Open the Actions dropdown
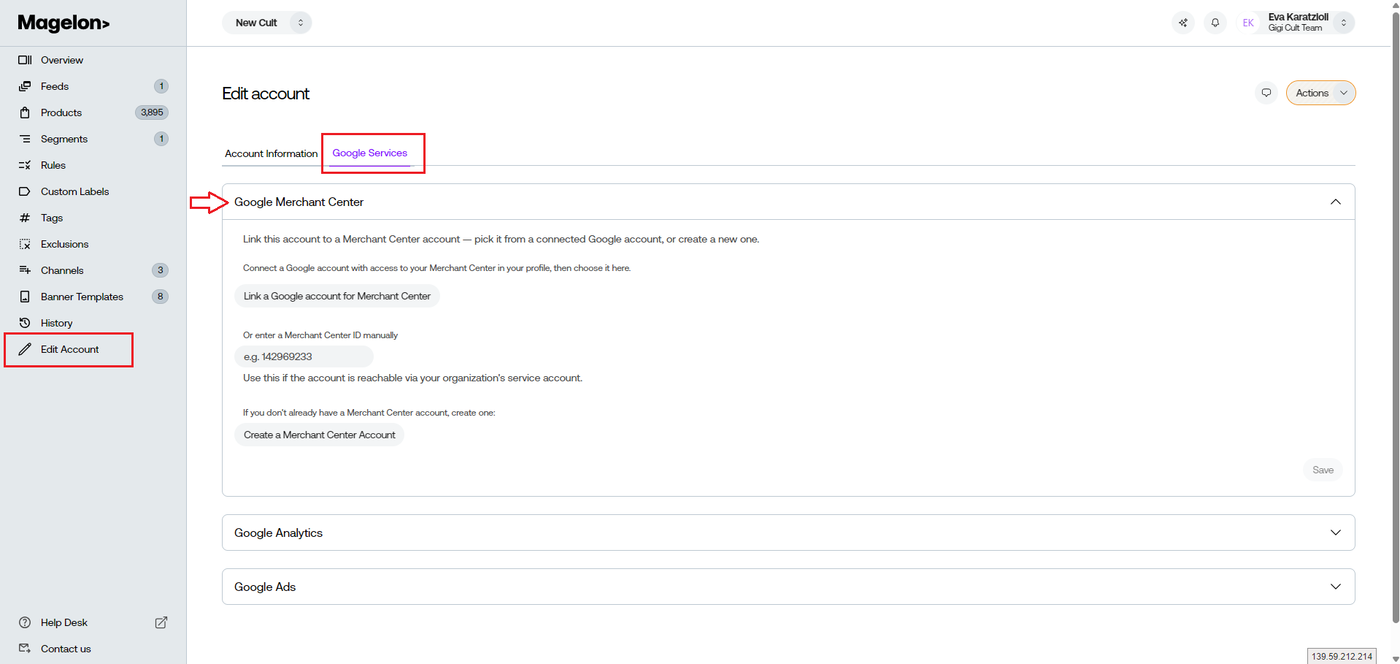 pyautogui.click(x=1321, y=93)
